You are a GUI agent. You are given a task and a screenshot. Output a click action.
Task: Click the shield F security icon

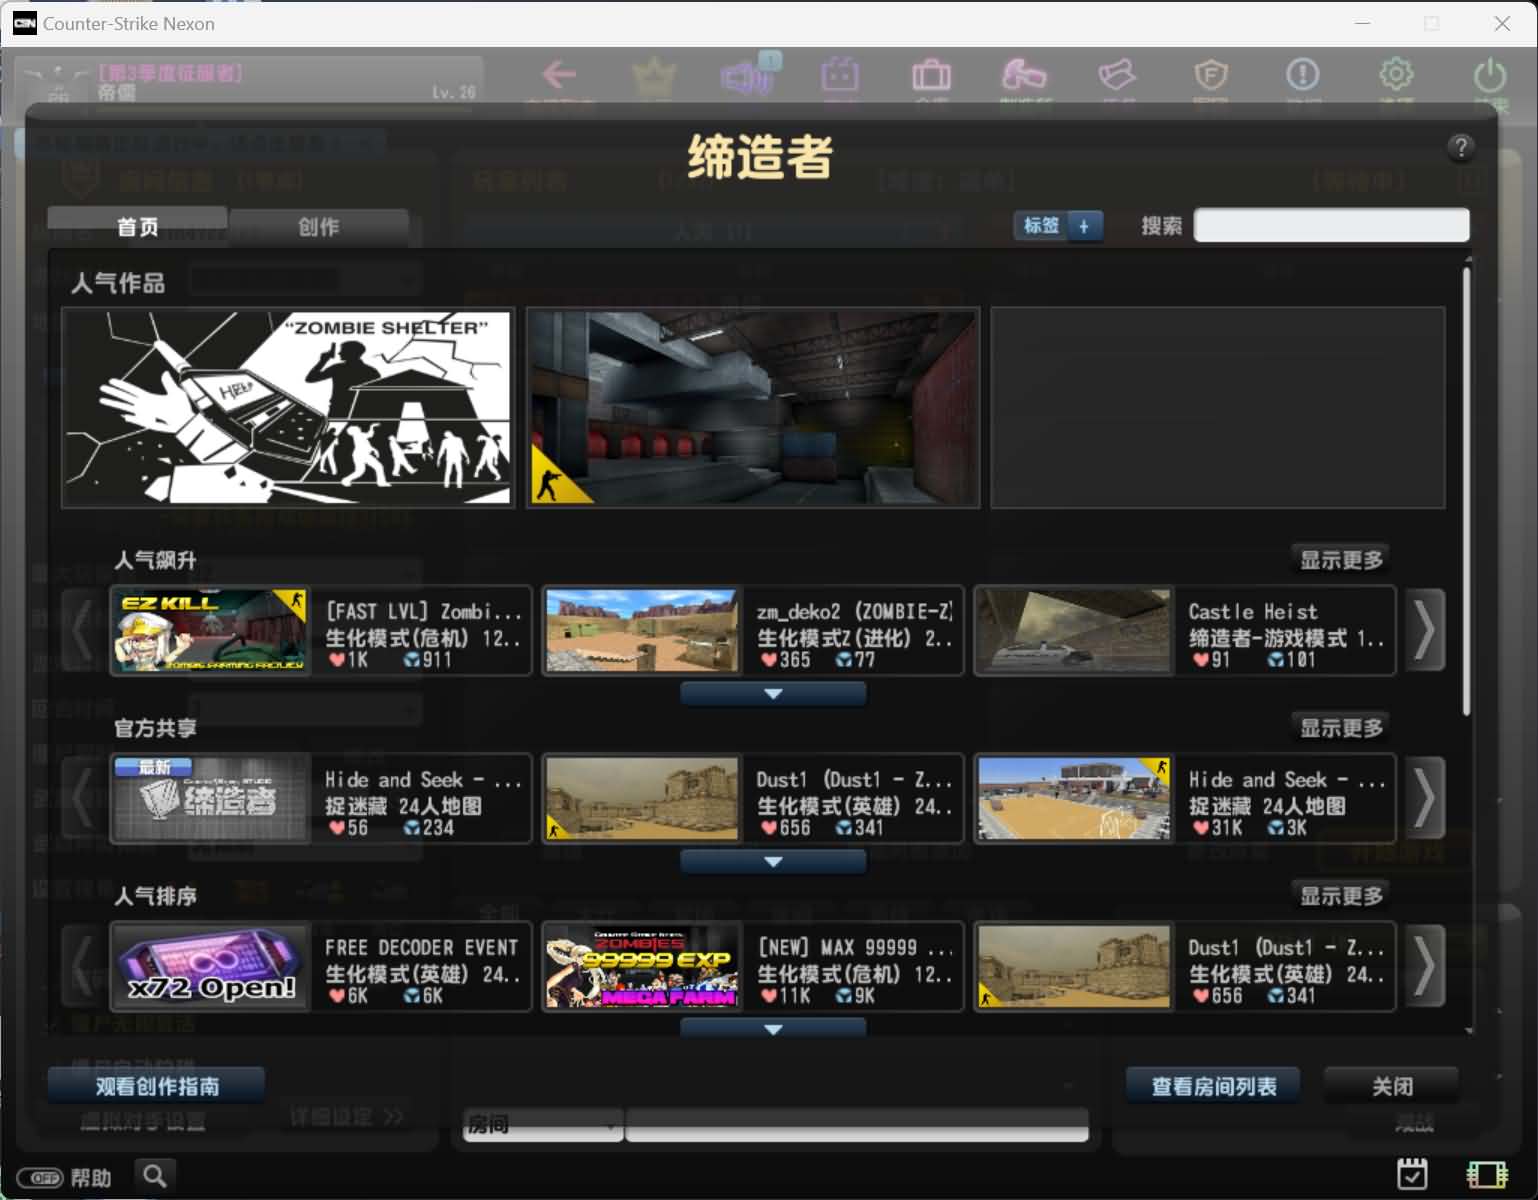coord(1211,75)
